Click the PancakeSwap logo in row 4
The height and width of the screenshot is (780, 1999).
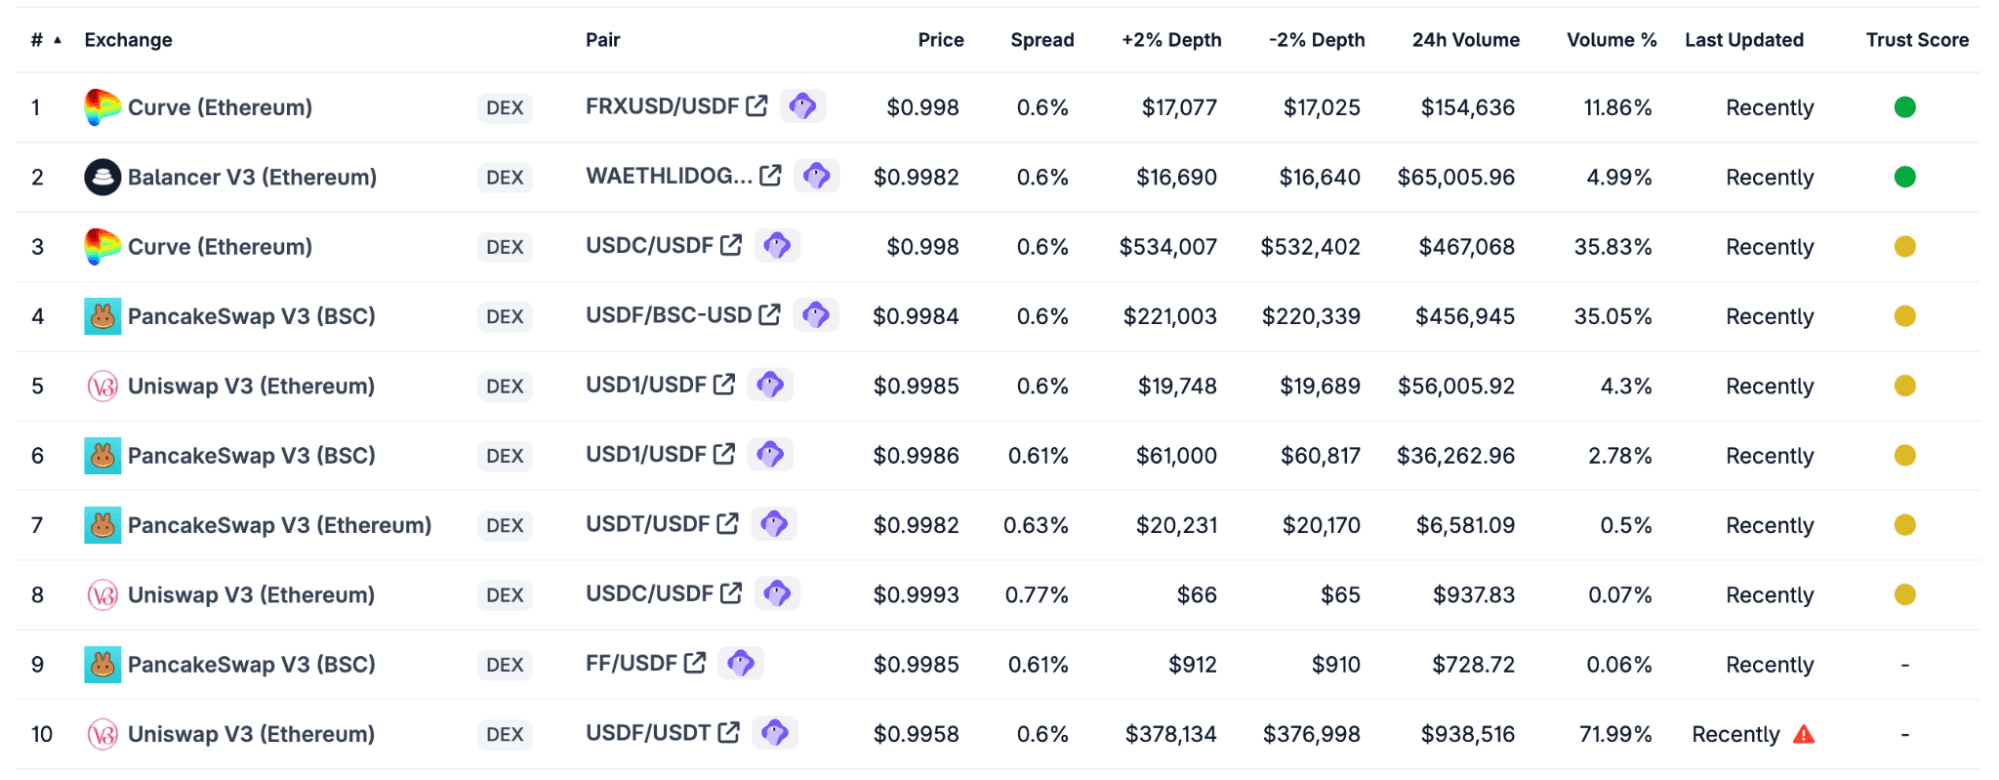102,317
